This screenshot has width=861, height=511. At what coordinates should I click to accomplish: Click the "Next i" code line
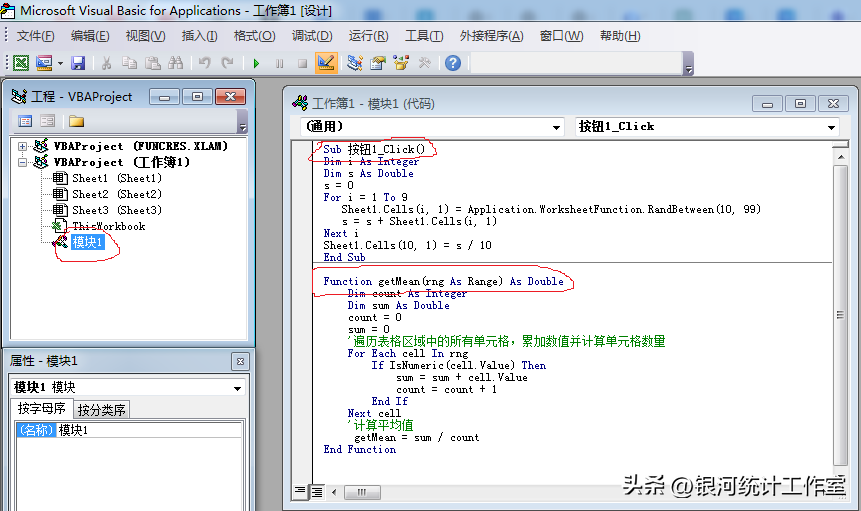pos(341,233)
